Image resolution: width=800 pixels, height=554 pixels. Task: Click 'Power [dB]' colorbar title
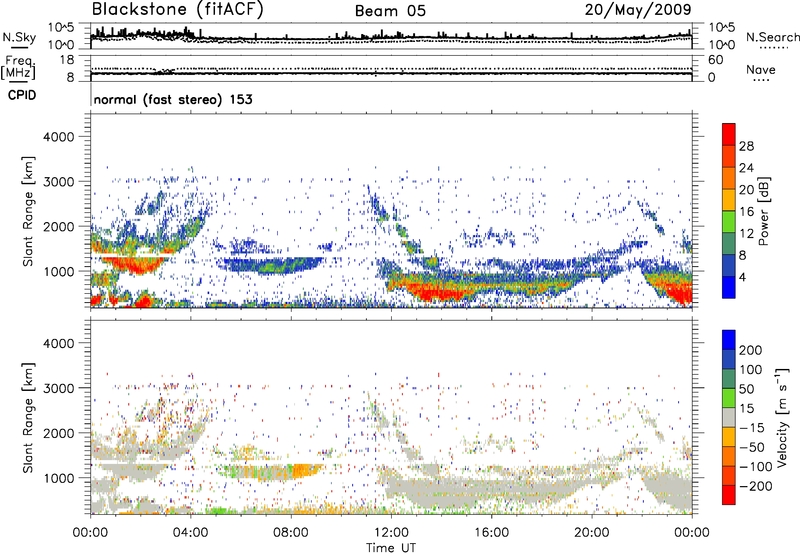pyautogui.click(x=764, y=211)
